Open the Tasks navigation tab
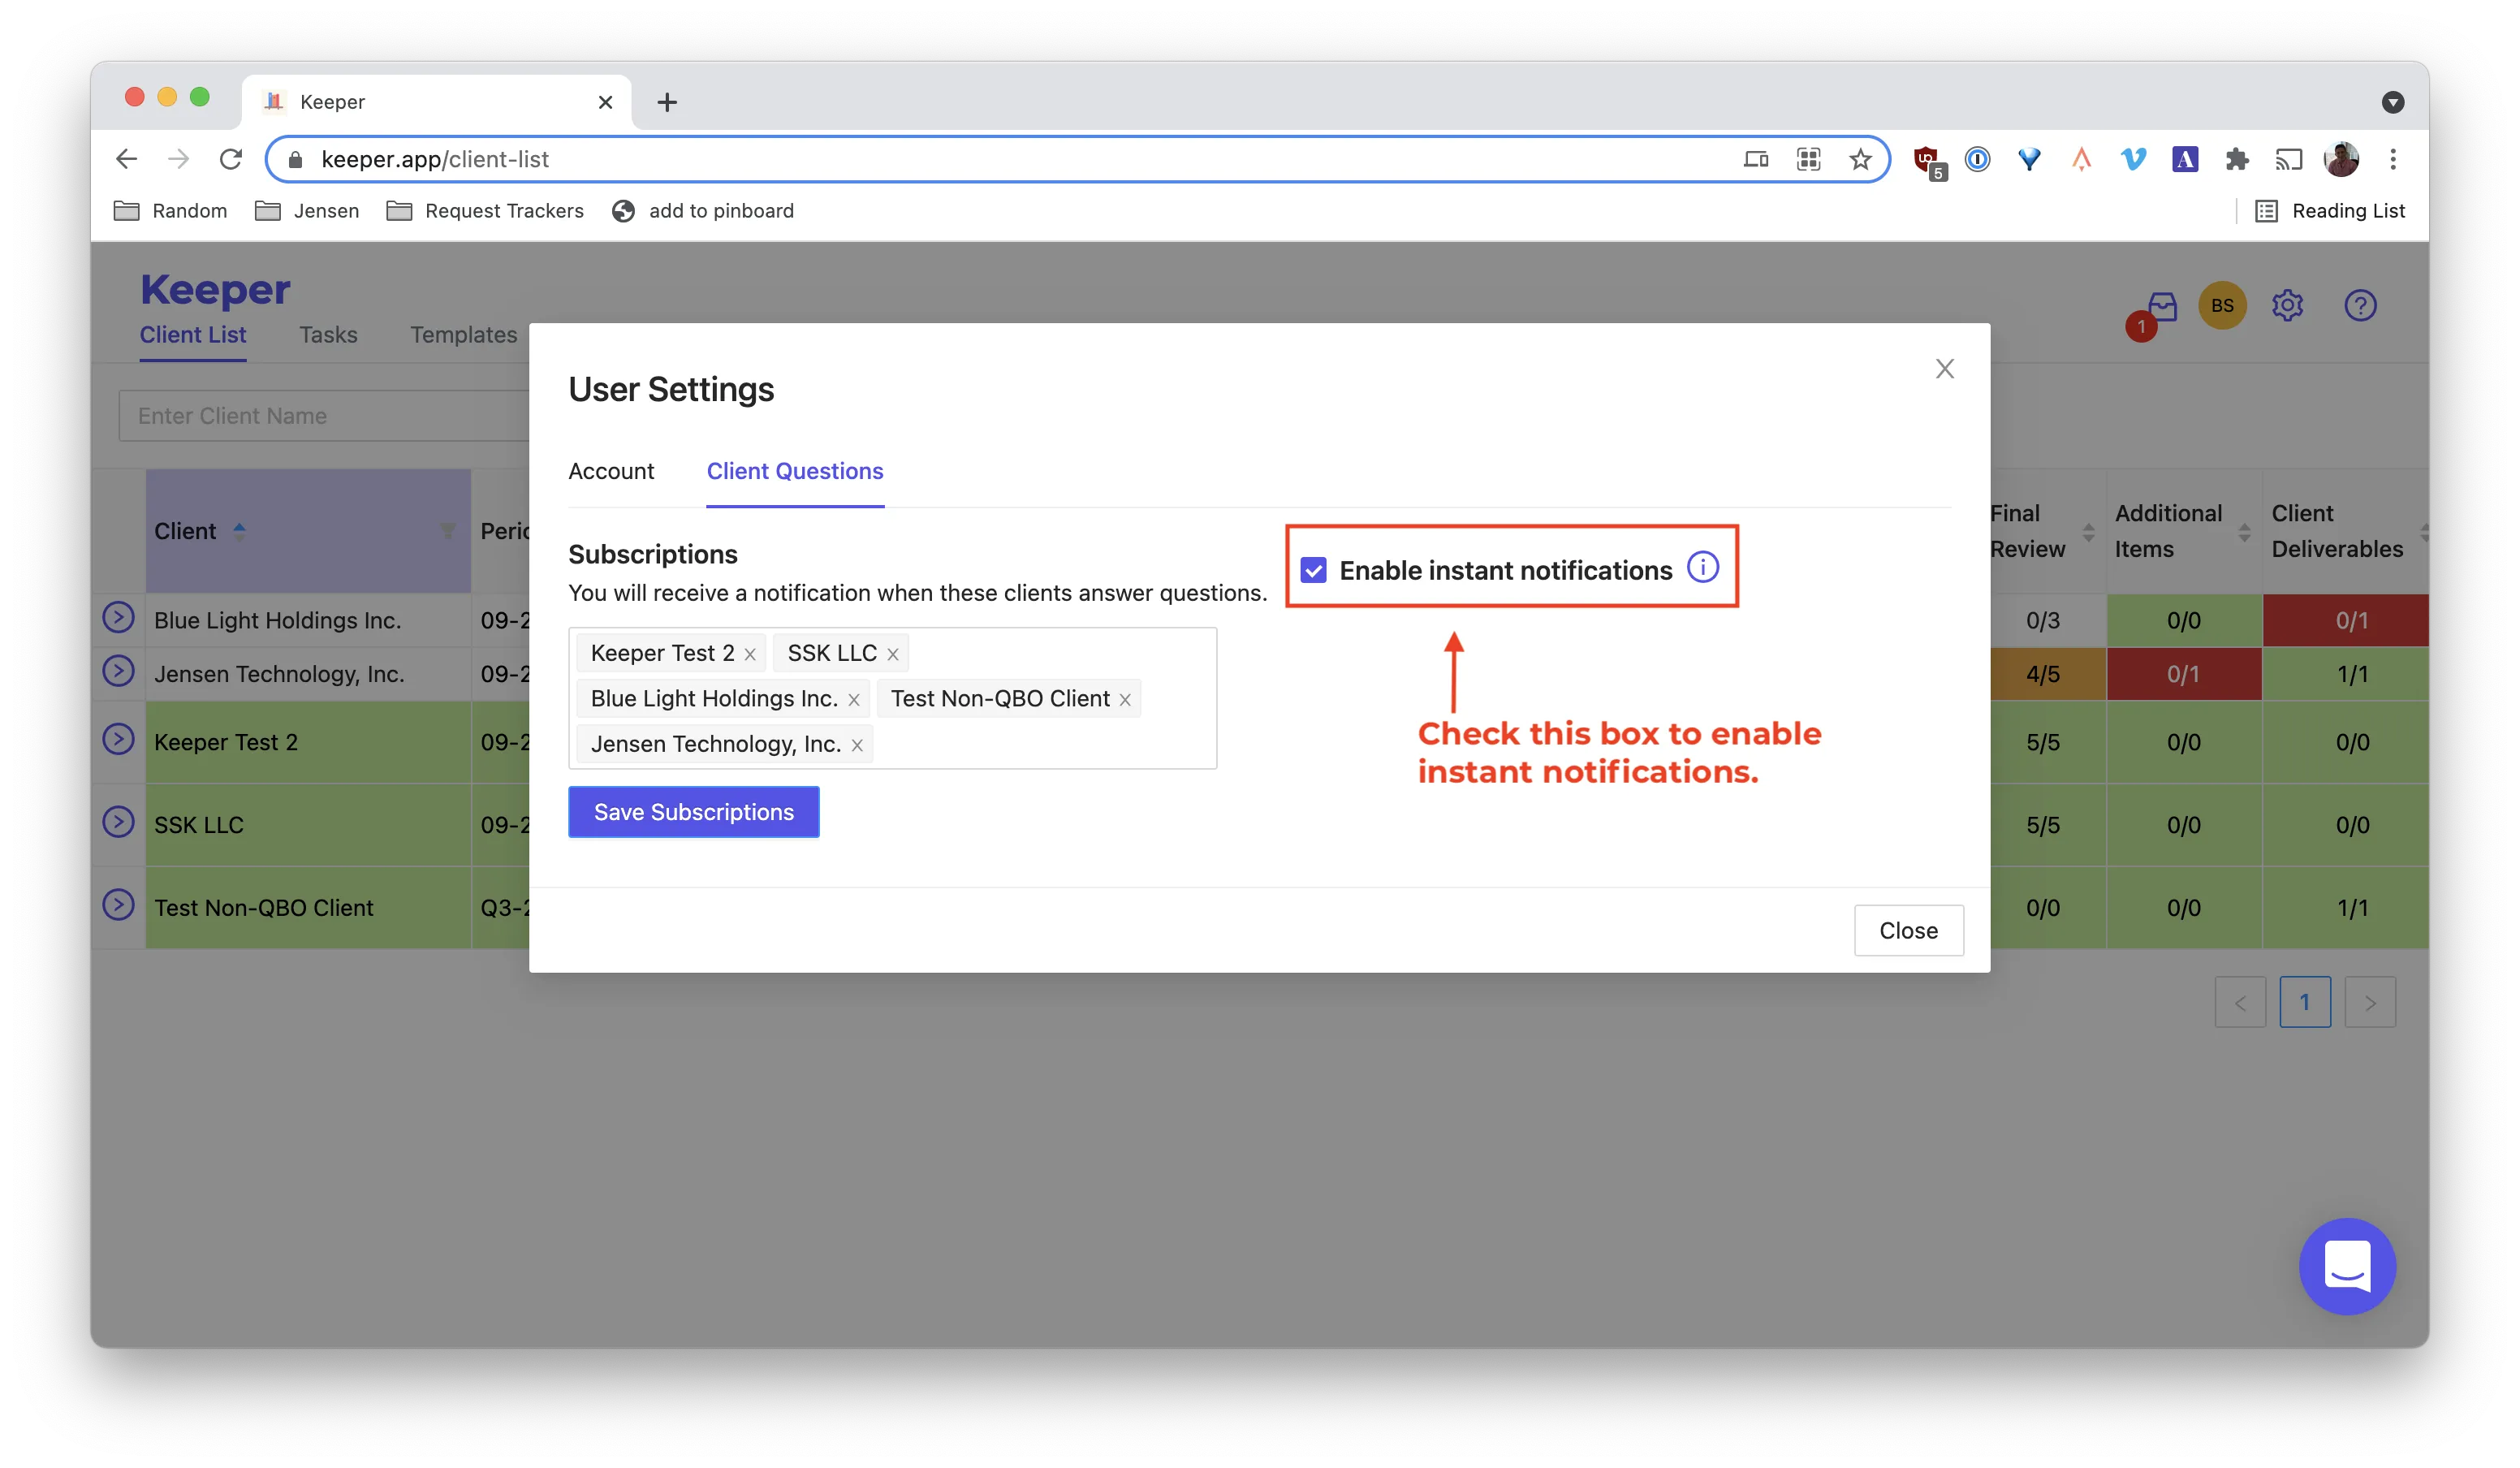The width and height of the screenshot is (2520, 1468). [x=328, y=335]
